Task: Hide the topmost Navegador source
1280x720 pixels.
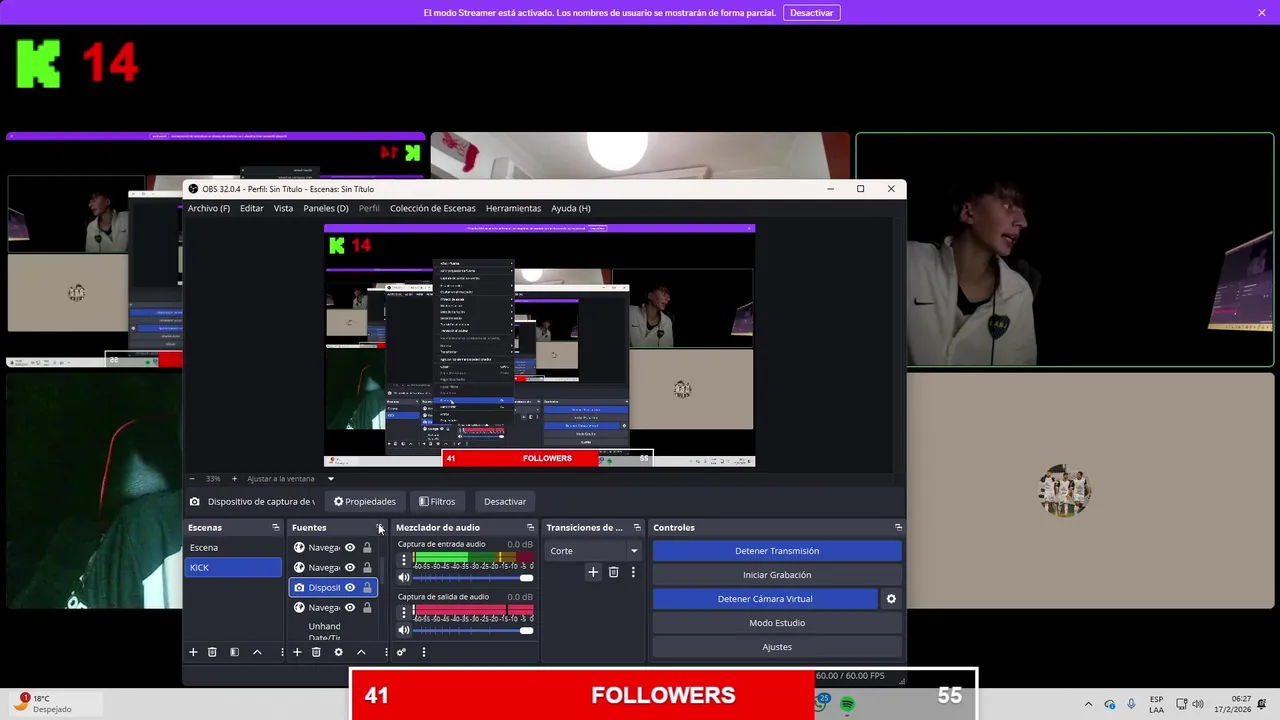Action: pos(350,548)
